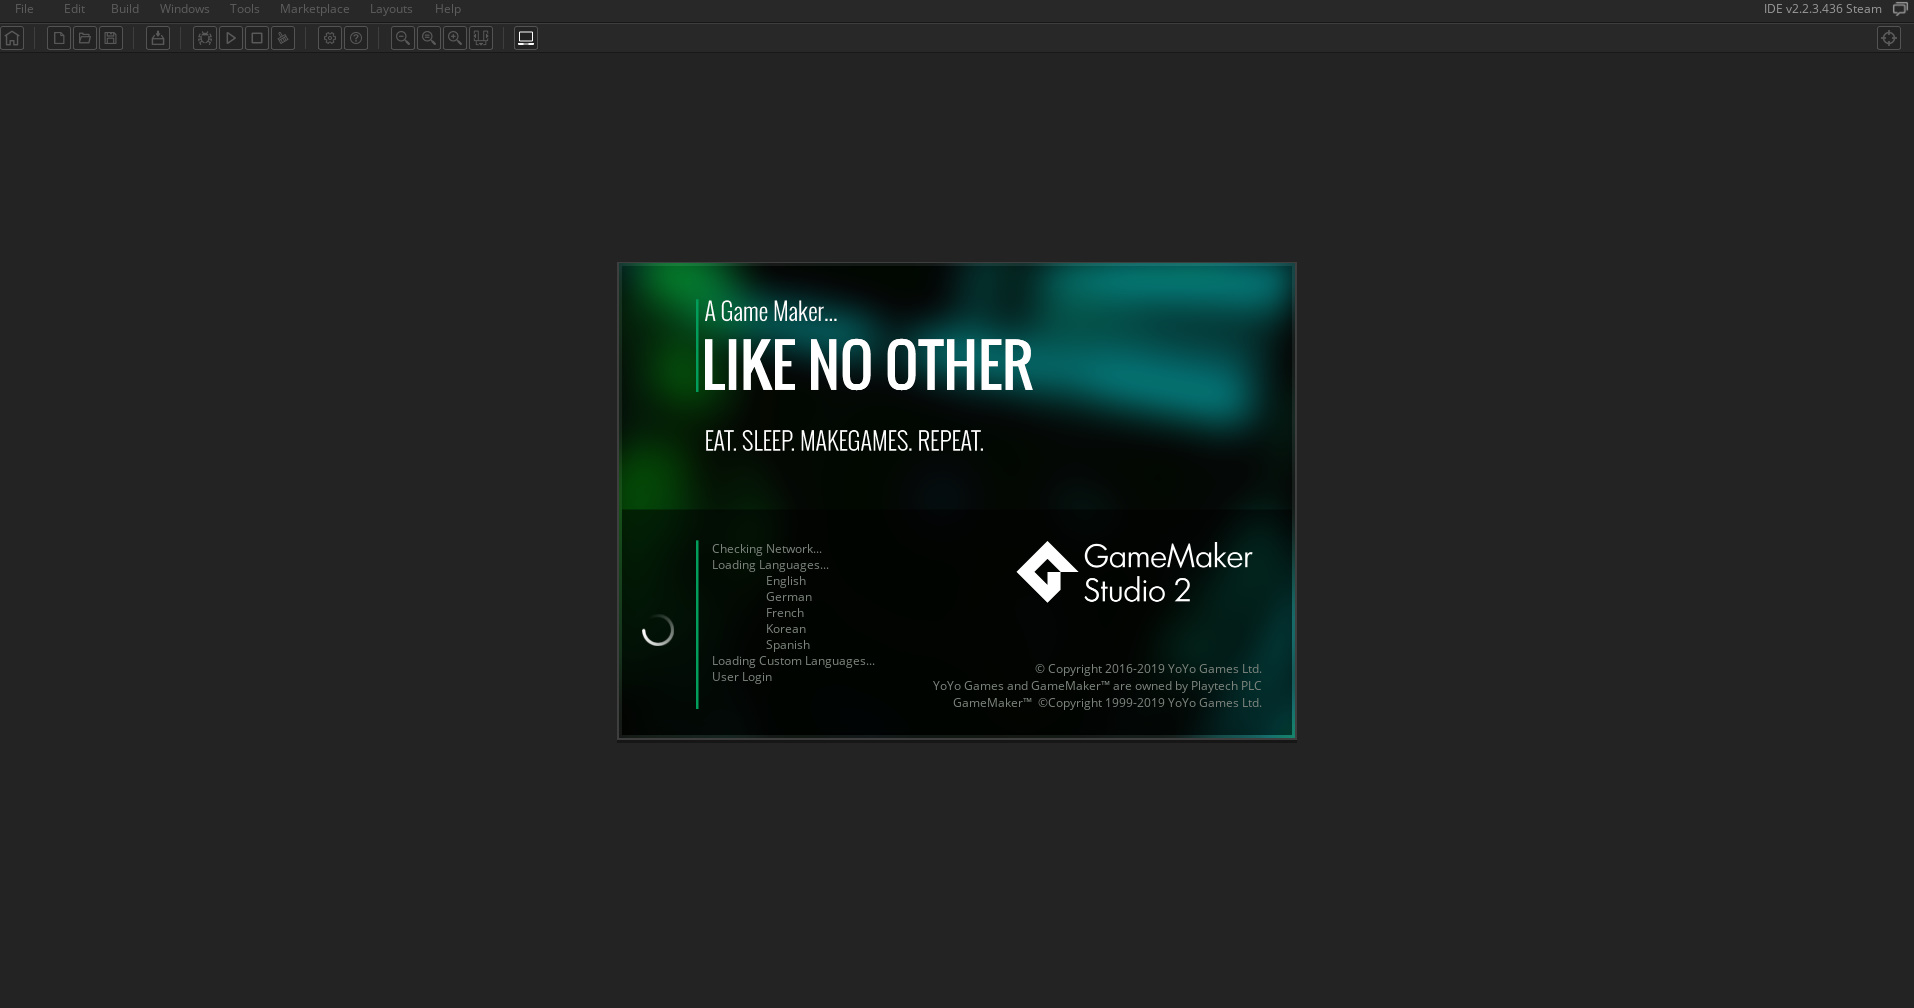Viewport: 1914px width, 1008px height.
Task: Click the IDE v2.2.3.436 Steam version text
Action: pos(1822,9)
